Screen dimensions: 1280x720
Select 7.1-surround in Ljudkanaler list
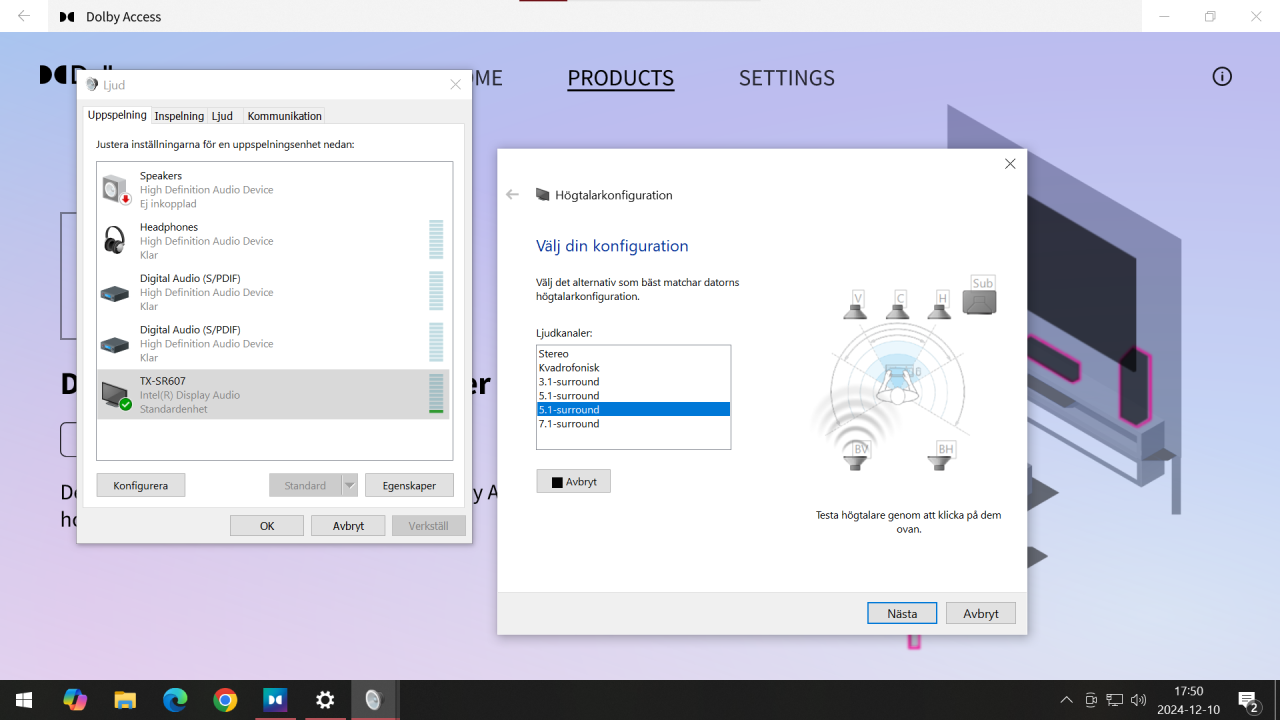[633, 424]
